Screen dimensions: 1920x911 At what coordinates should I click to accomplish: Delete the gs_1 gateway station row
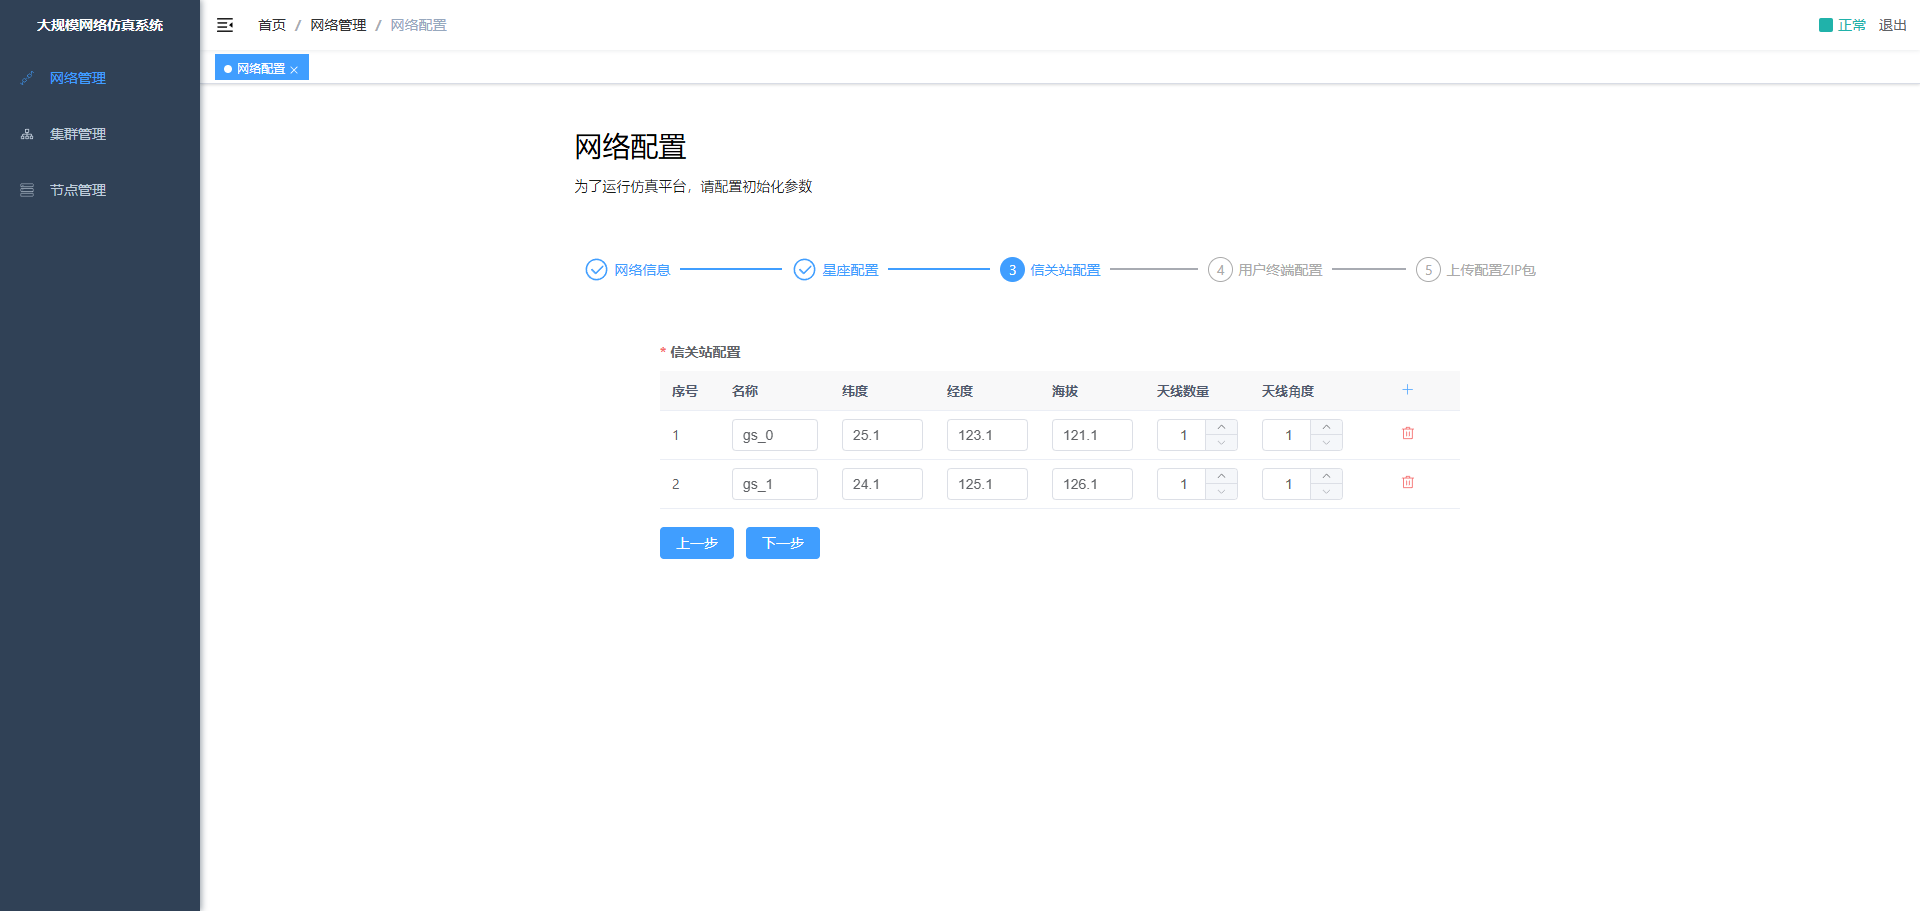1407,483
